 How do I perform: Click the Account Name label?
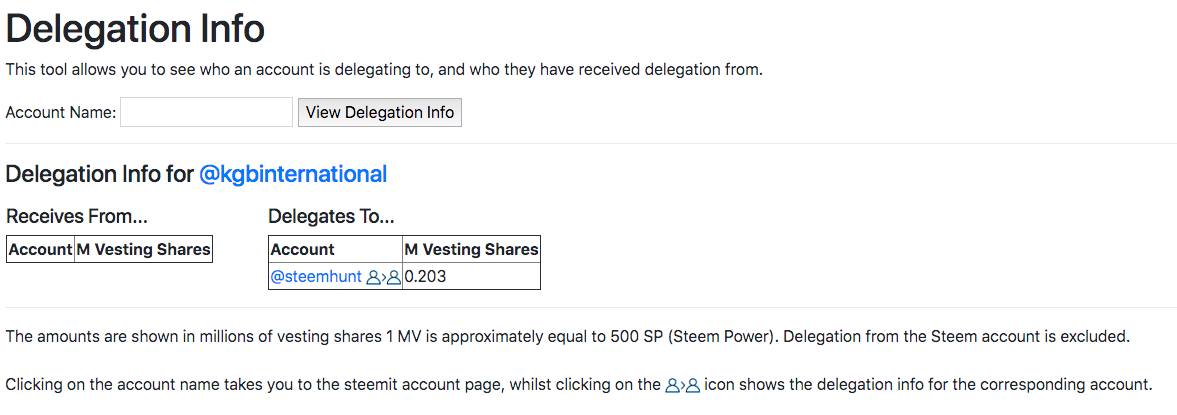pyautogui.click(x=61, y=113)
